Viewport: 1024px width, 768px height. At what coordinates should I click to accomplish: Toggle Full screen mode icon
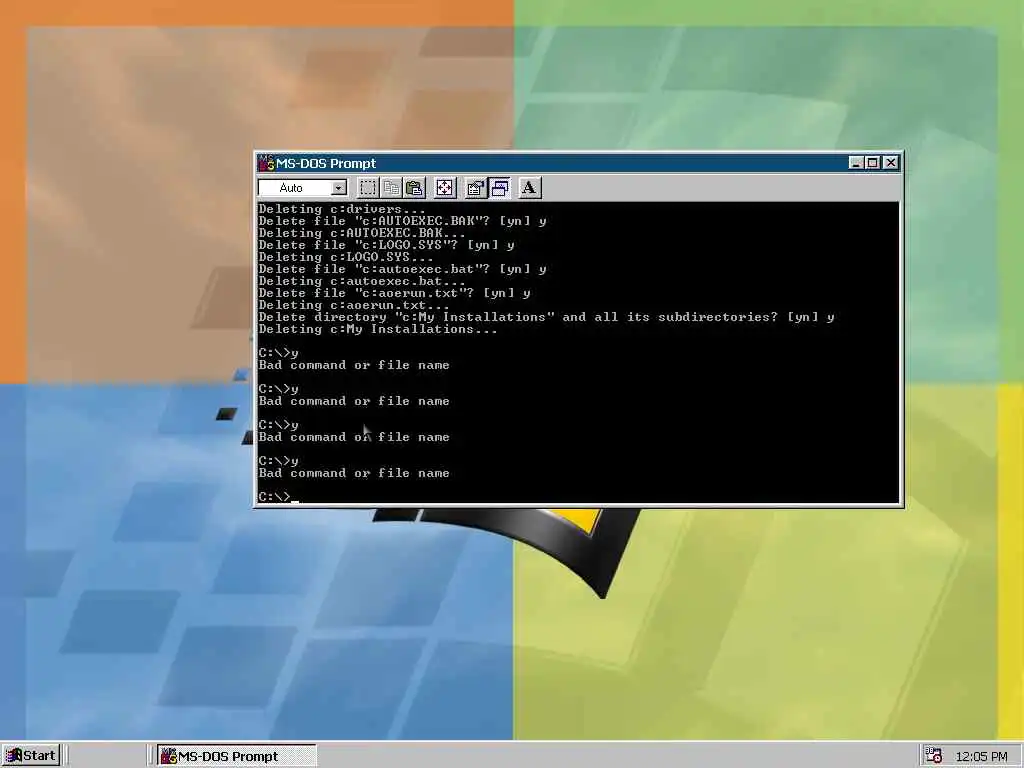click(445, 188)
